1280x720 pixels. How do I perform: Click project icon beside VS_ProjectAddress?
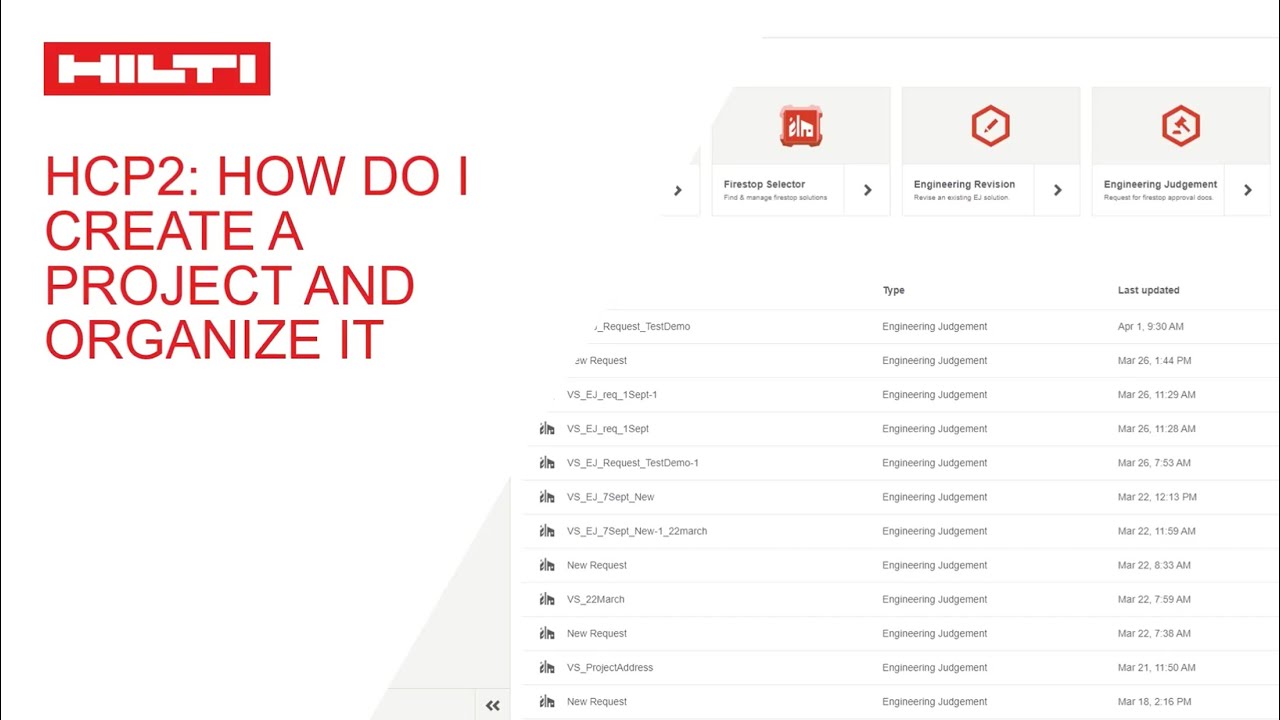547,667
